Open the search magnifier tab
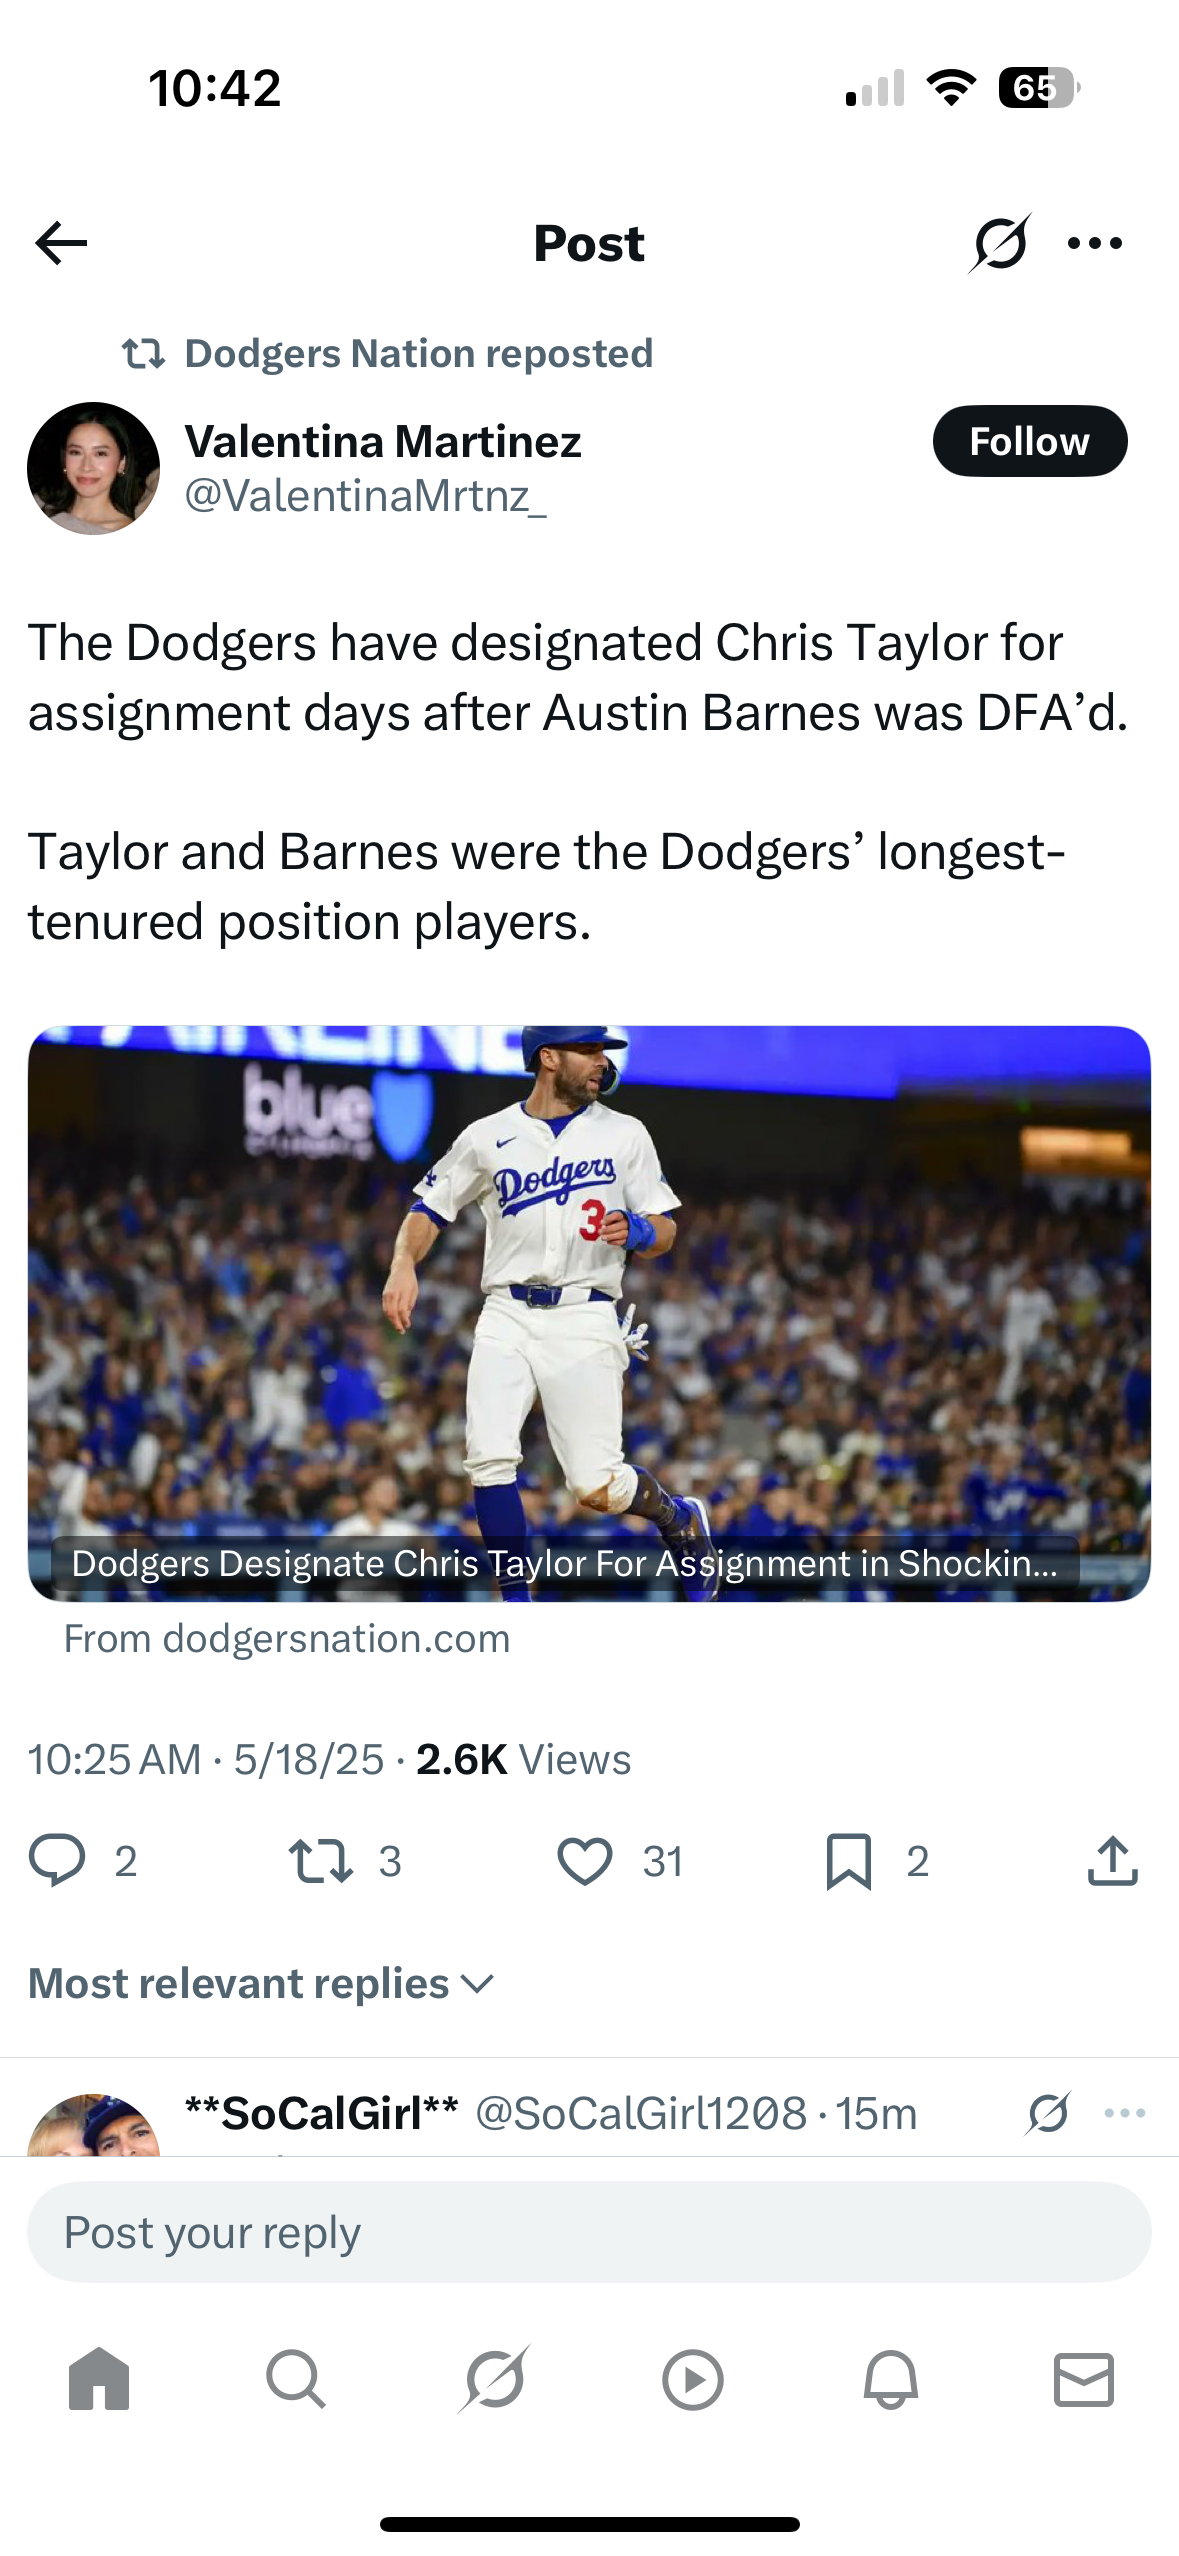This screenshot has width=1179, height=2556. coord(296,2380)
